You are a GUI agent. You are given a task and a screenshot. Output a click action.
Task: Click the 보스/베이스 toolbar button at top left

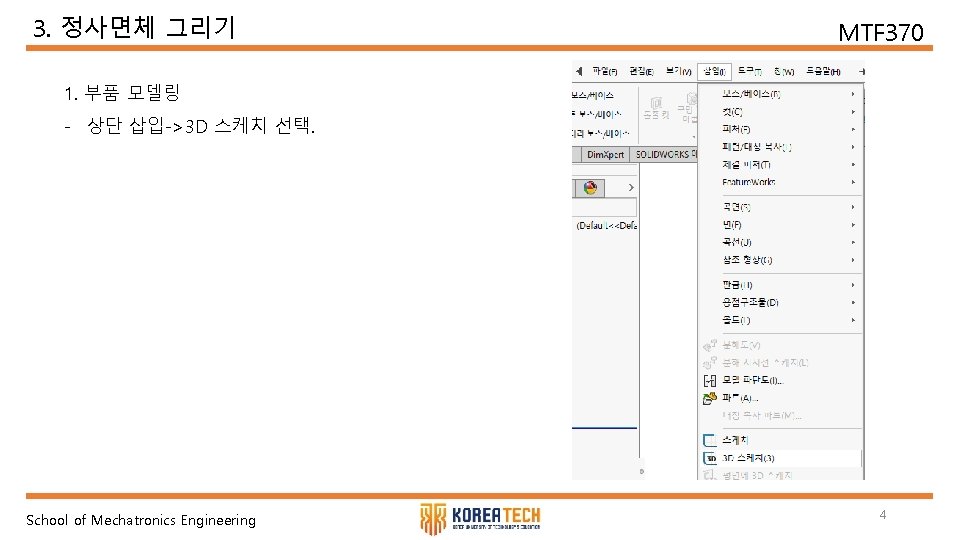[593, 96]
